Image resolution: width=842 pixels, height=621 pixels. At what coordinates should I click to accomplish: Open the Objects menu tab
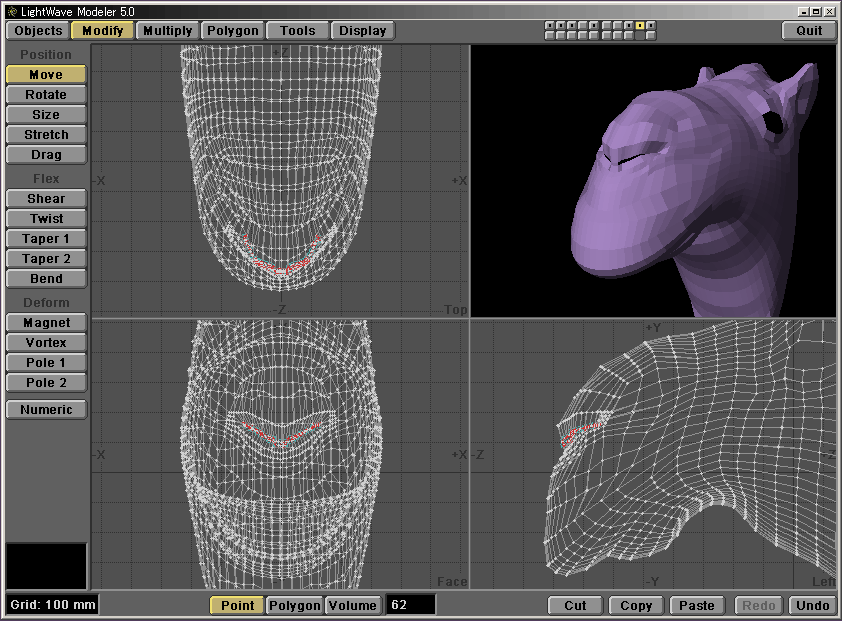[38, 30]
